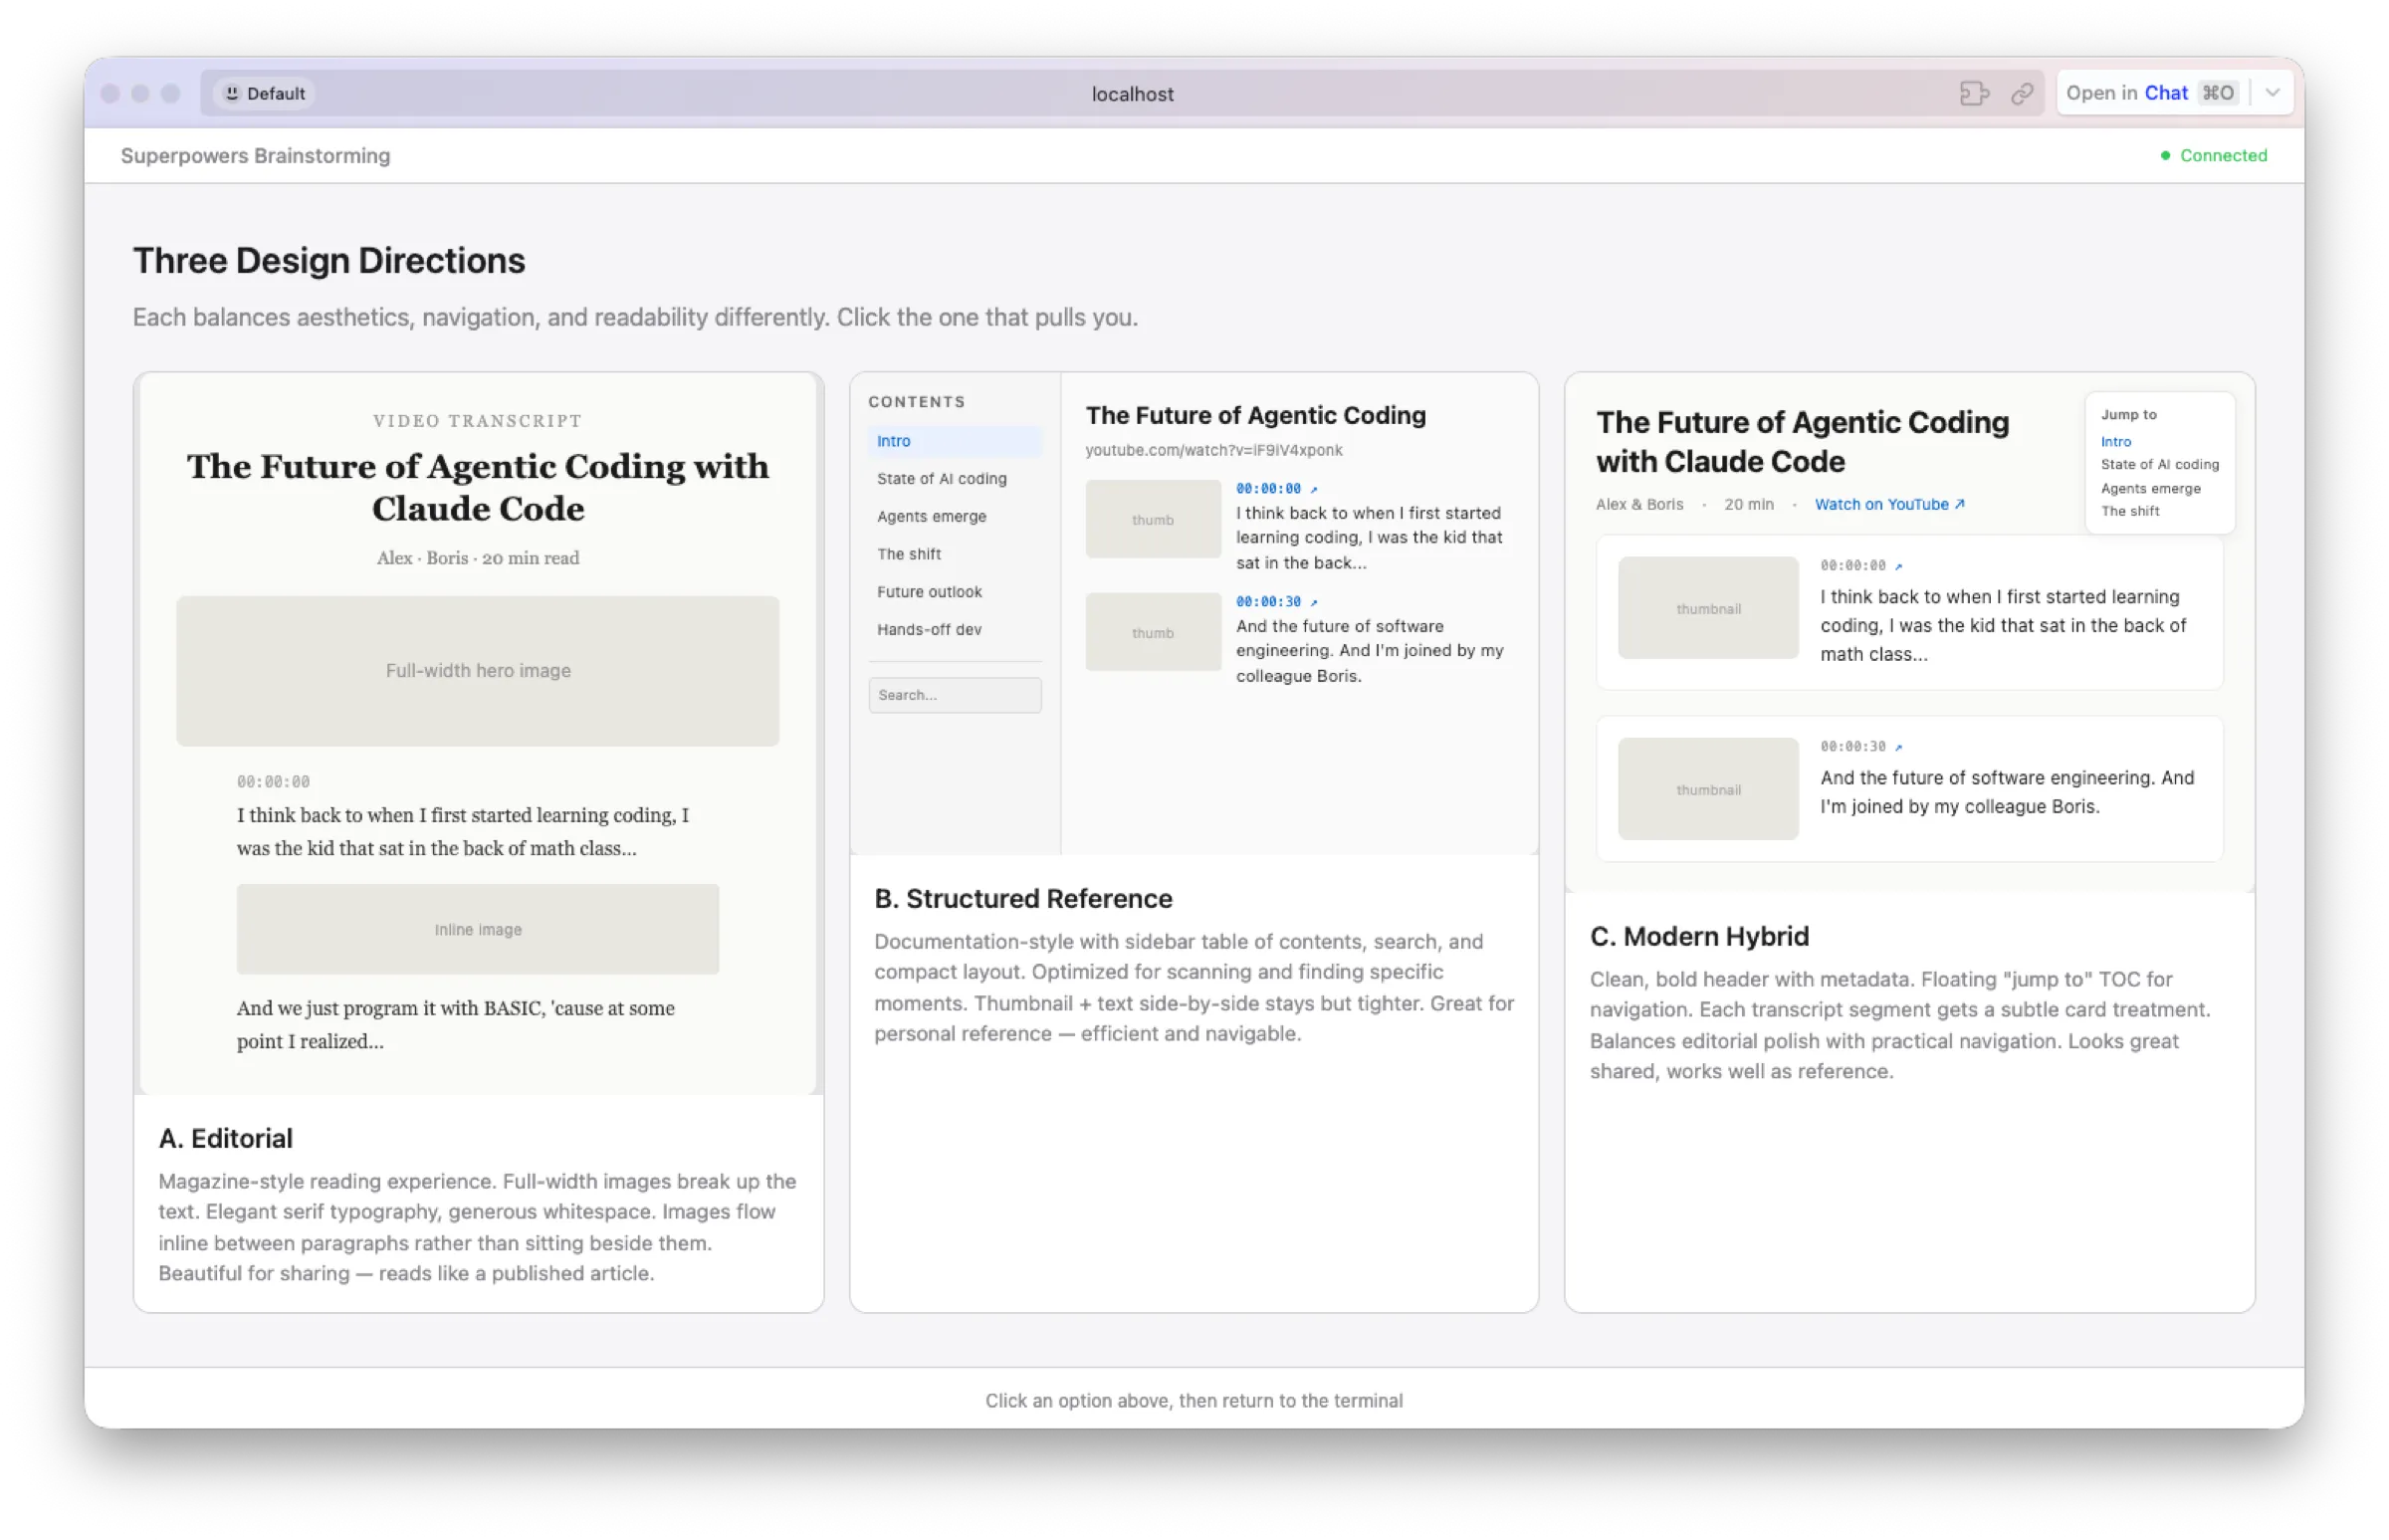2389x1540 pixels.
Task: Expand the Open in Chat dropdown arrow
Action: (2272, 93)
